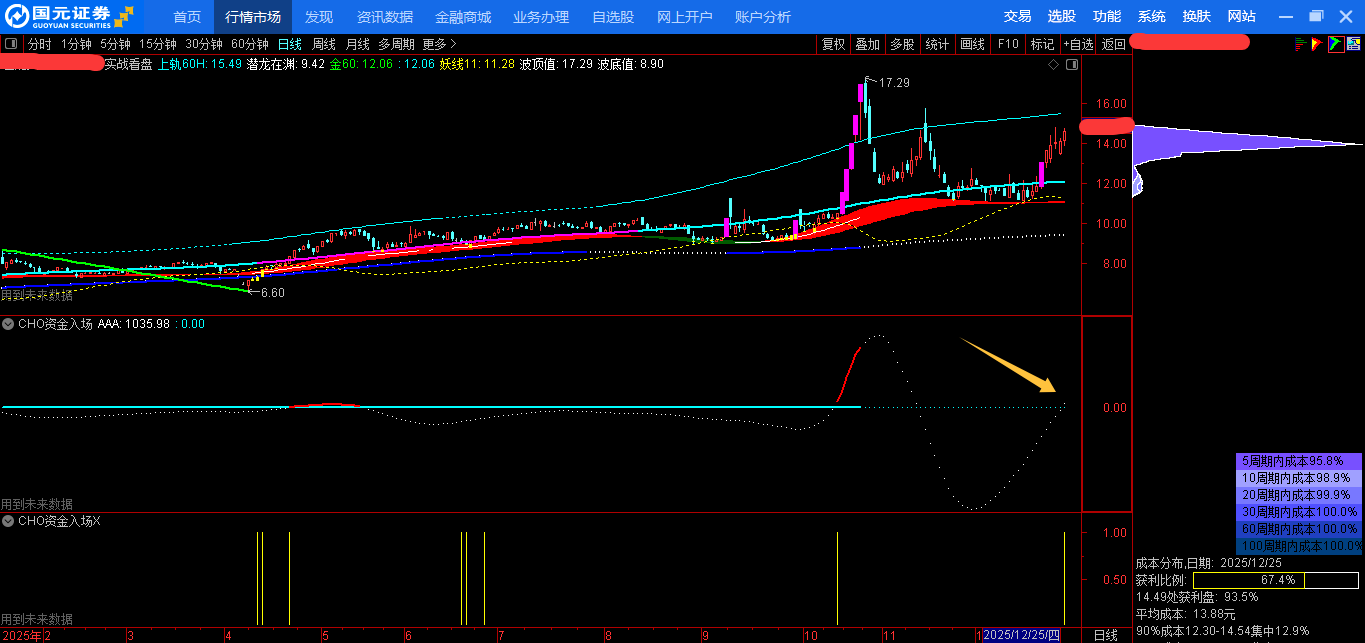Click the +自选 add to watchlist button
The height and width of the screenshot is (643, 1365).
1078,44
